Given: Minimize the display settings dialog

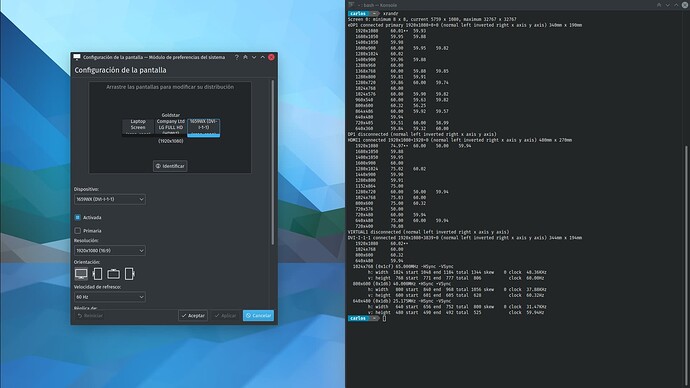Looking at the screenshot, I should 254,57.
